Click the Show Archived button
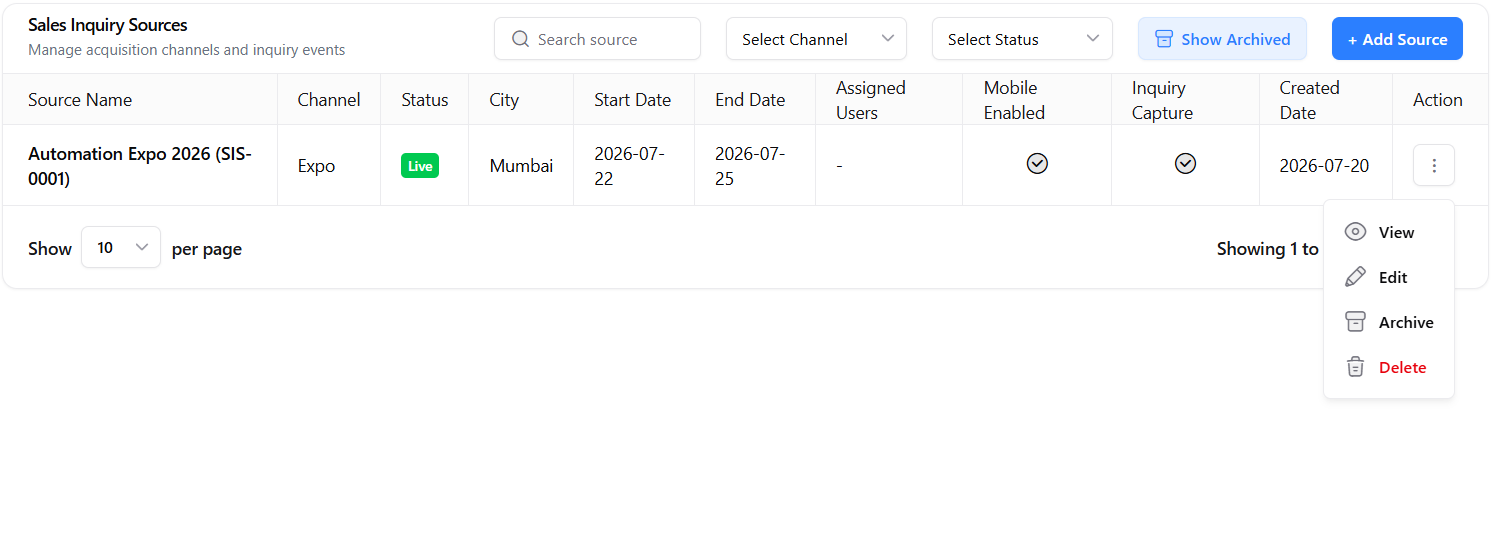Screen dimensions: 1512x536 click(x=1222, y=39)
